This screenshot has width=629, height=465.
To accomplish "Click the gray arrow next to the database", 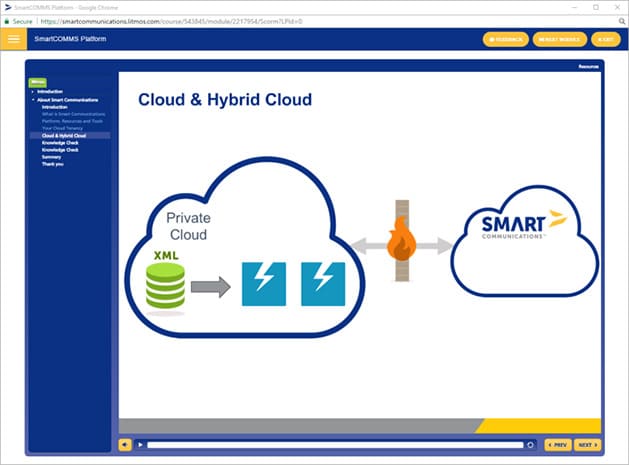I will click(211, 287).
